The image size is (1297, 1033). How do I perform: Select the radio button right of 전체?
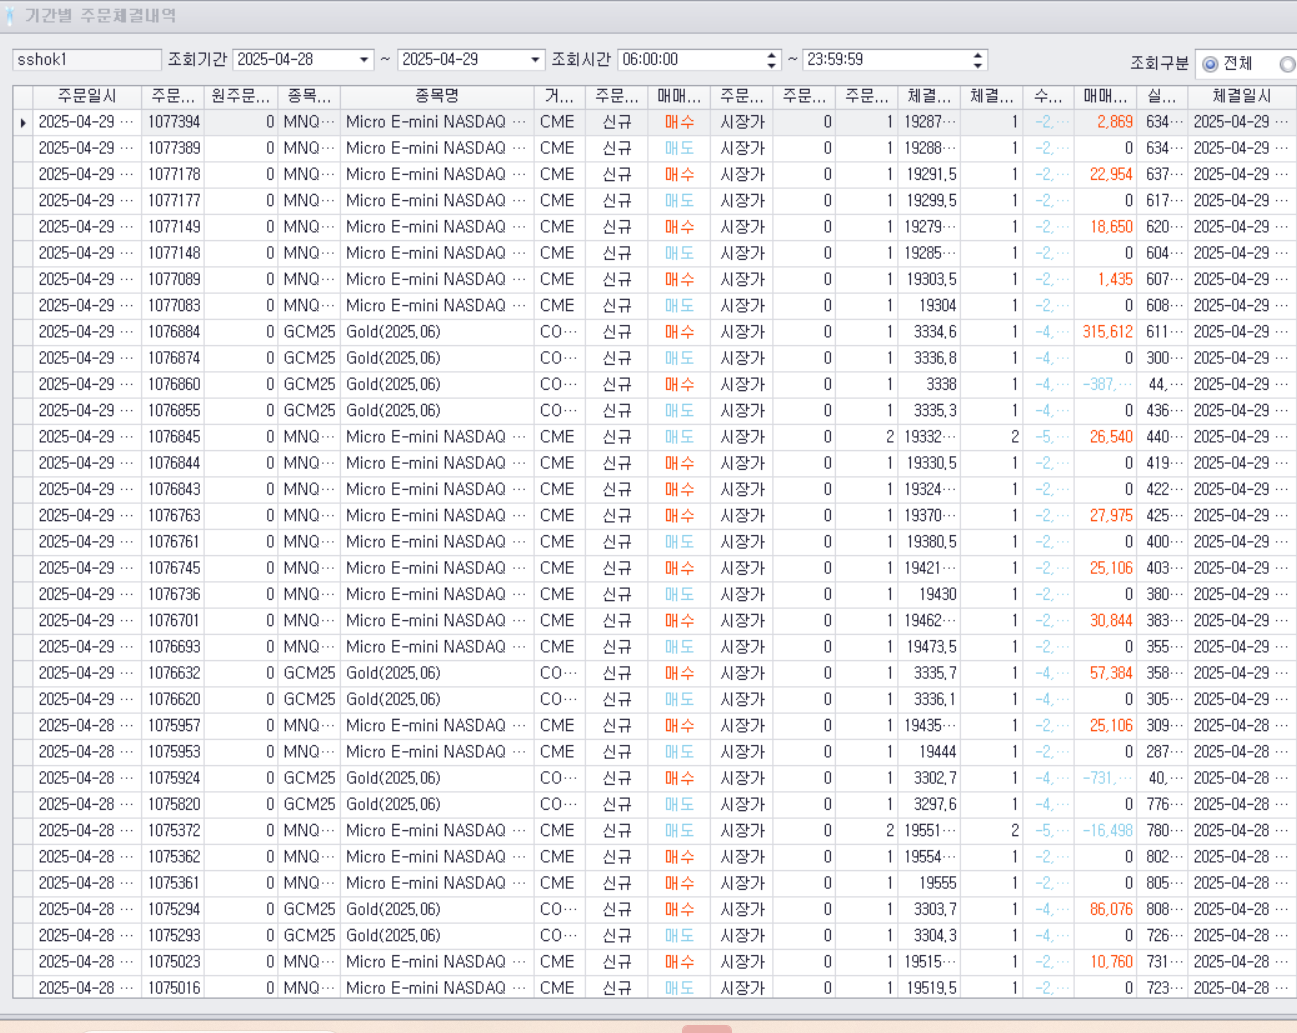[x=1287, y=64]
